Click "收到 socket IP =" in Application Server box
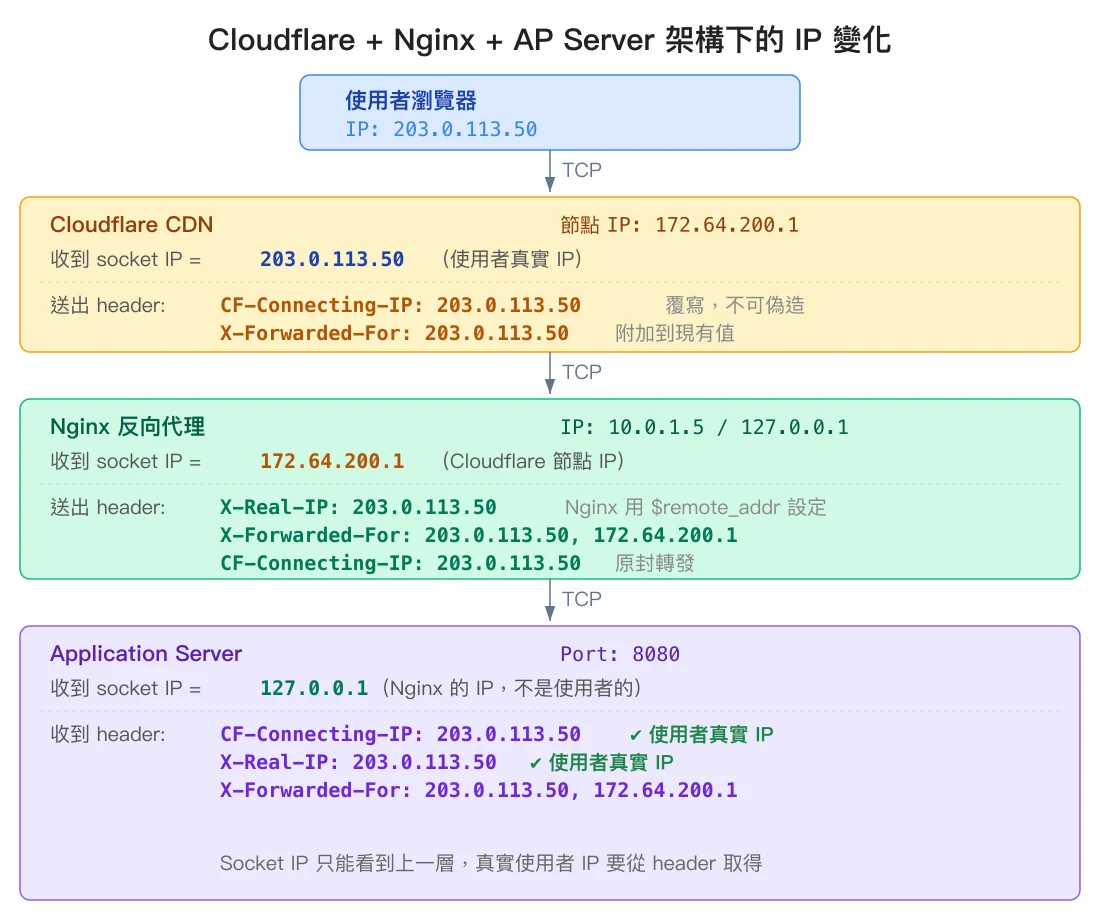 [x=126, y=688]
